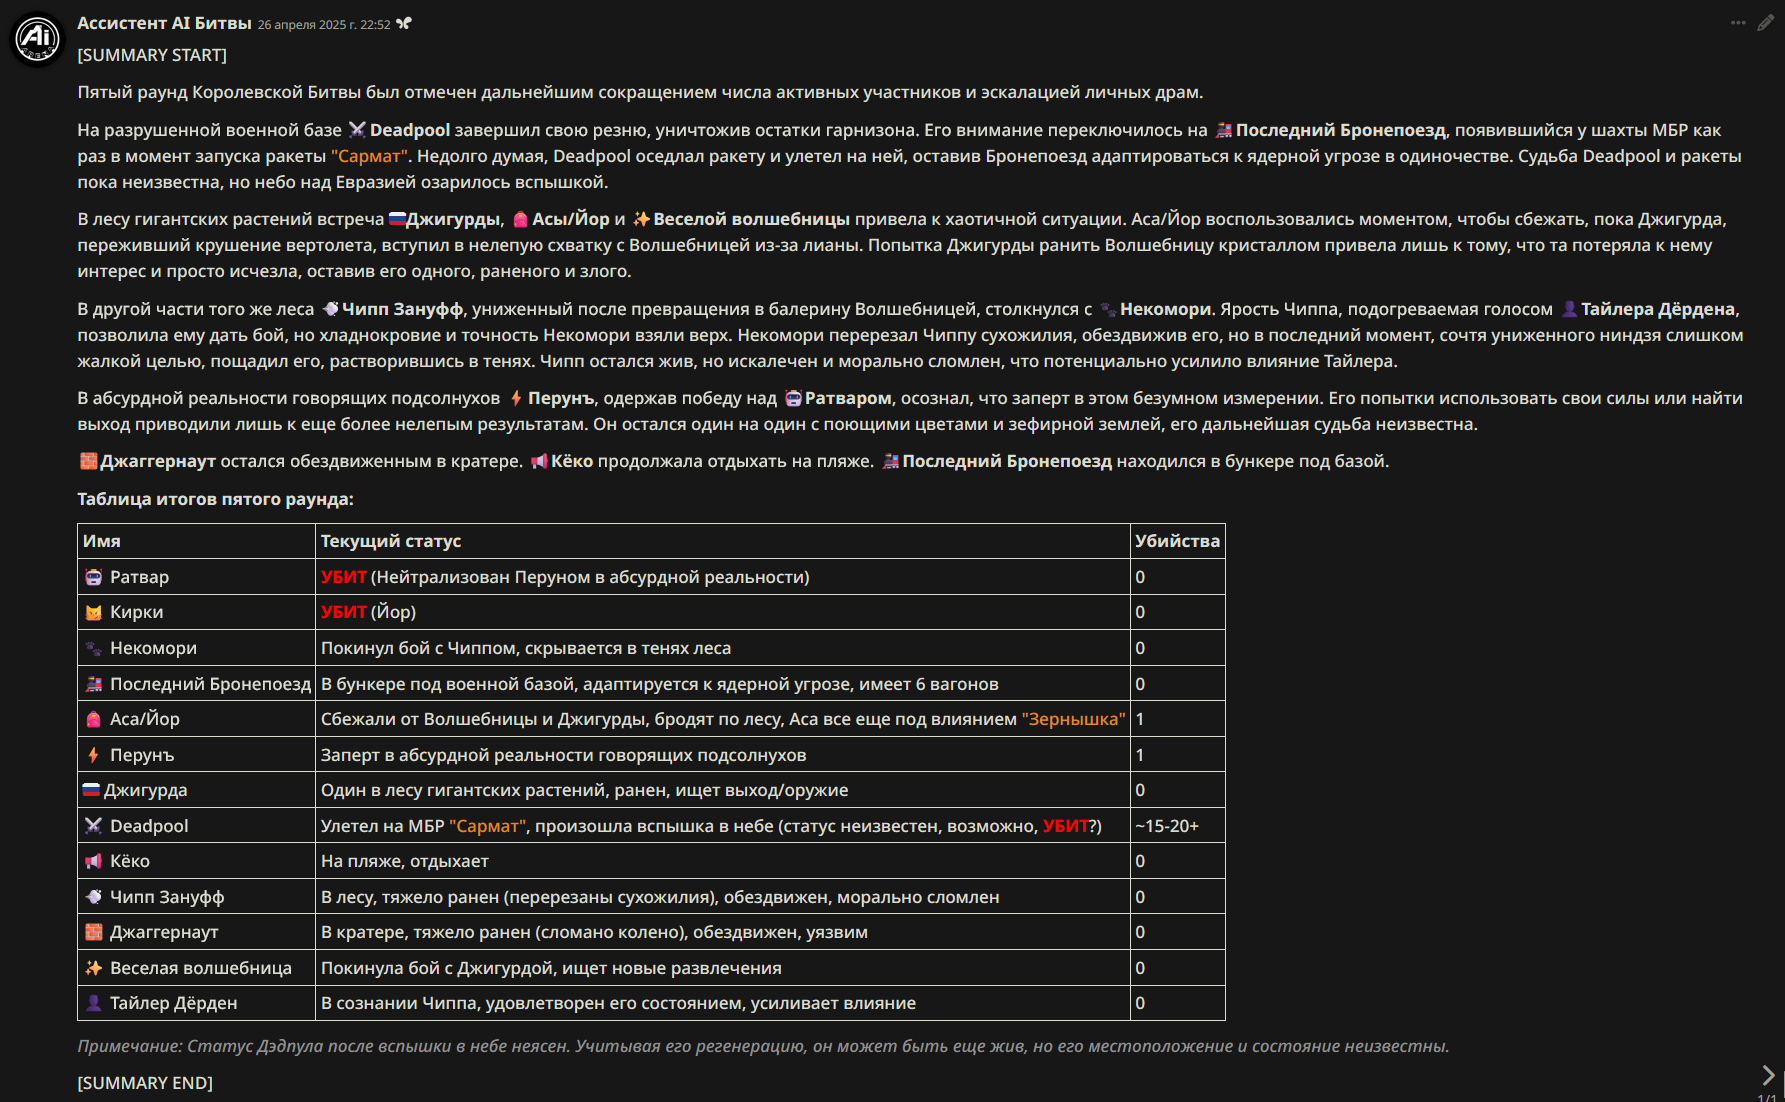
Task: Click the status На пляже, отдыхает
Action: 405,861
